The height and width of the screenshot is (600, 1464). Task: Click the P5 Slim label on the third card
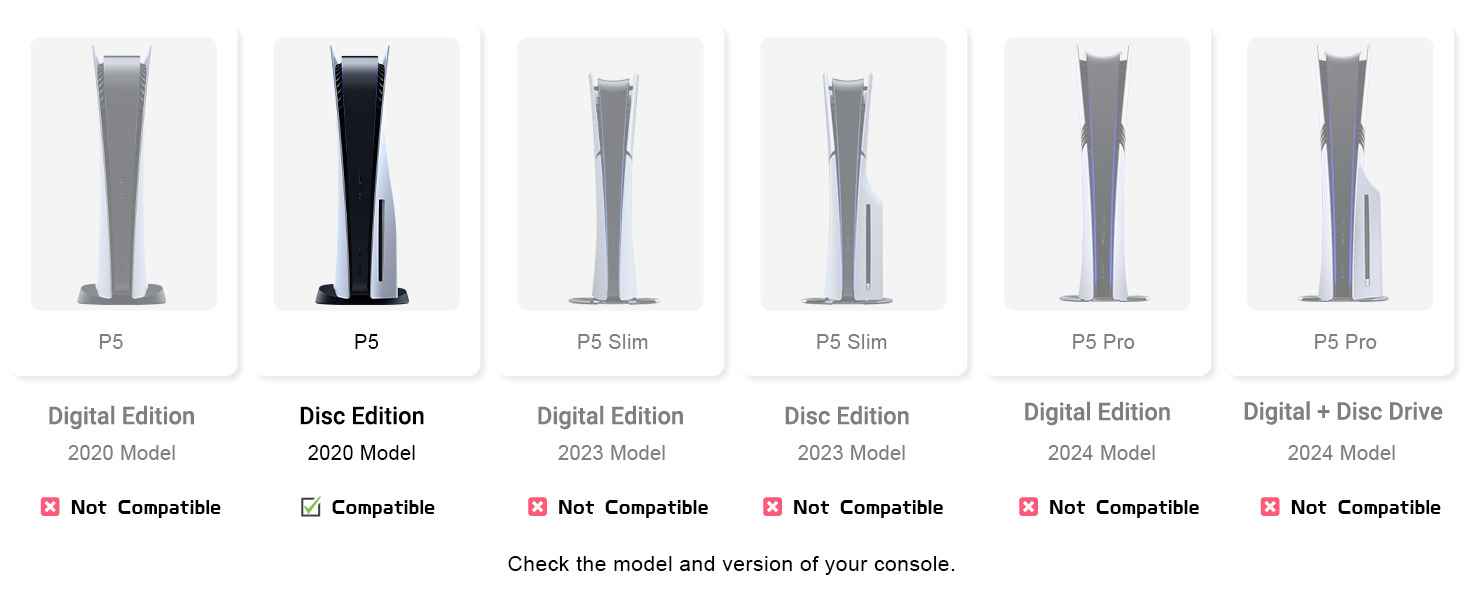click(x=612, y=342)
